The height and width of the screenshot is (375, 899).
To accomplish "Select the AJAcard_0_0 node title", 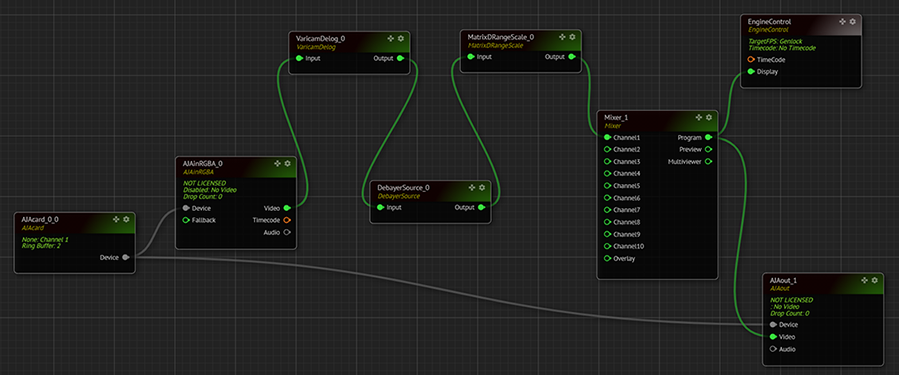I will click(40, 219).
